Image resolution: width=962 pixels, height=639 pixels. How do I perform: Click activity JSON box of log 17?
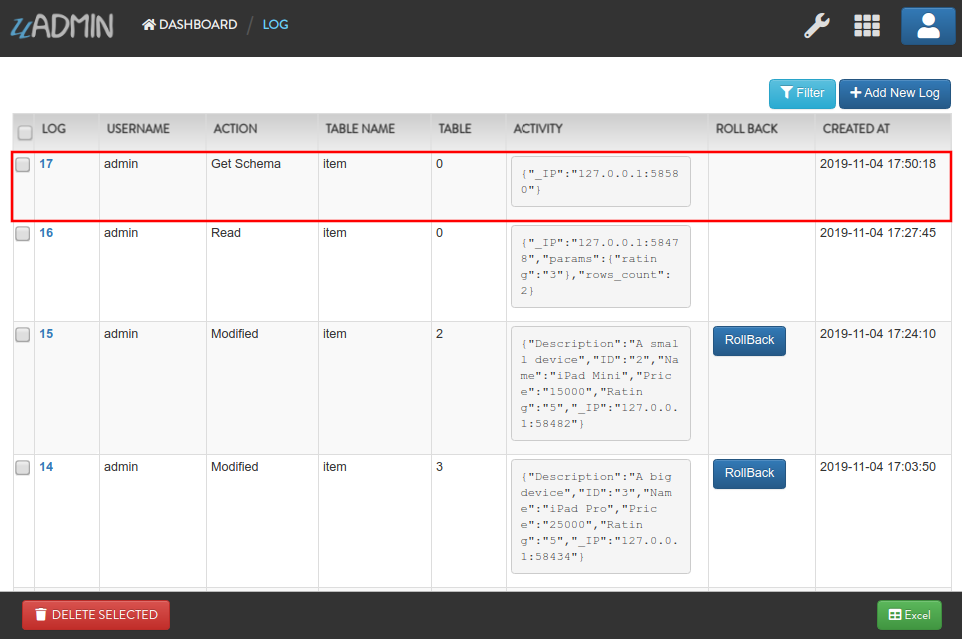tap(601, 182)
